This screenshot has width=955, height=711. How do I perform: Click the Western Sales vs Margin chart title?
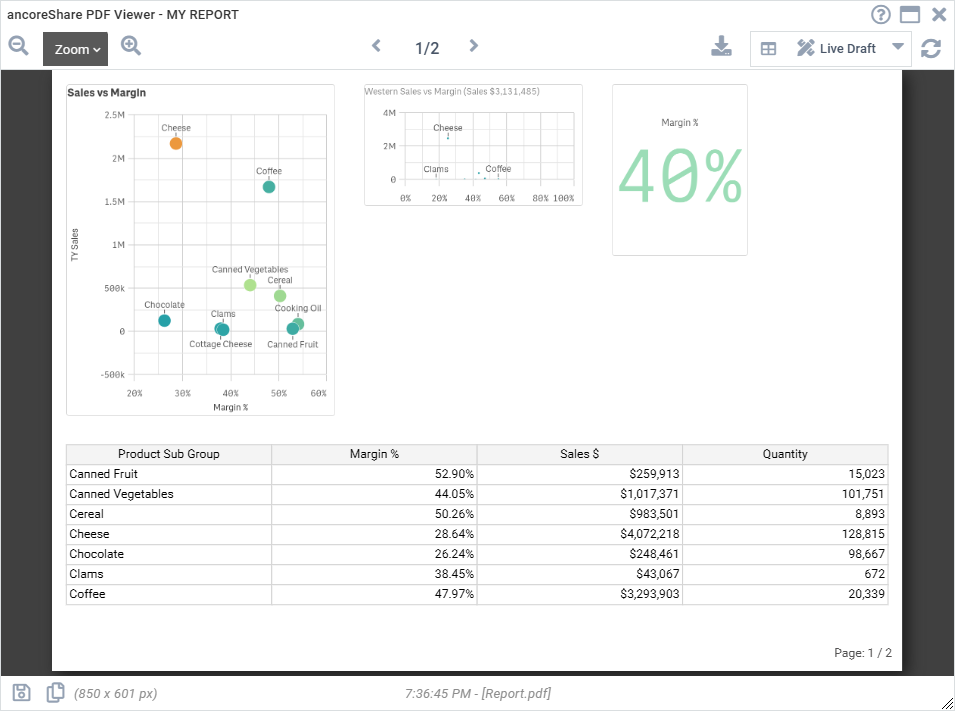[452, 91]
